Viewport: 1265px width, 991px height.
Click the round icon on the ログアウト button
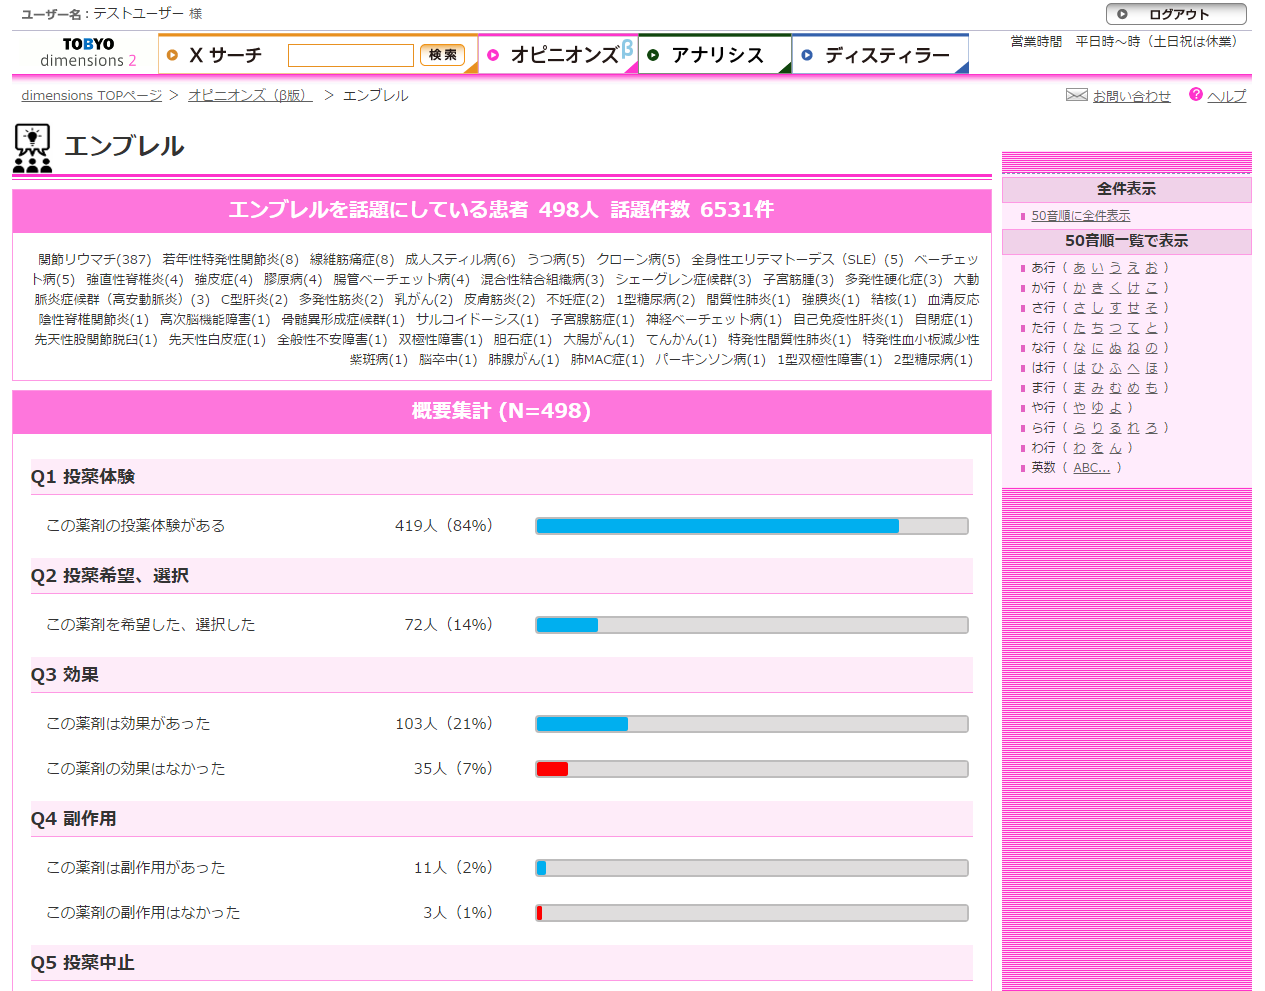(1122, 14)
